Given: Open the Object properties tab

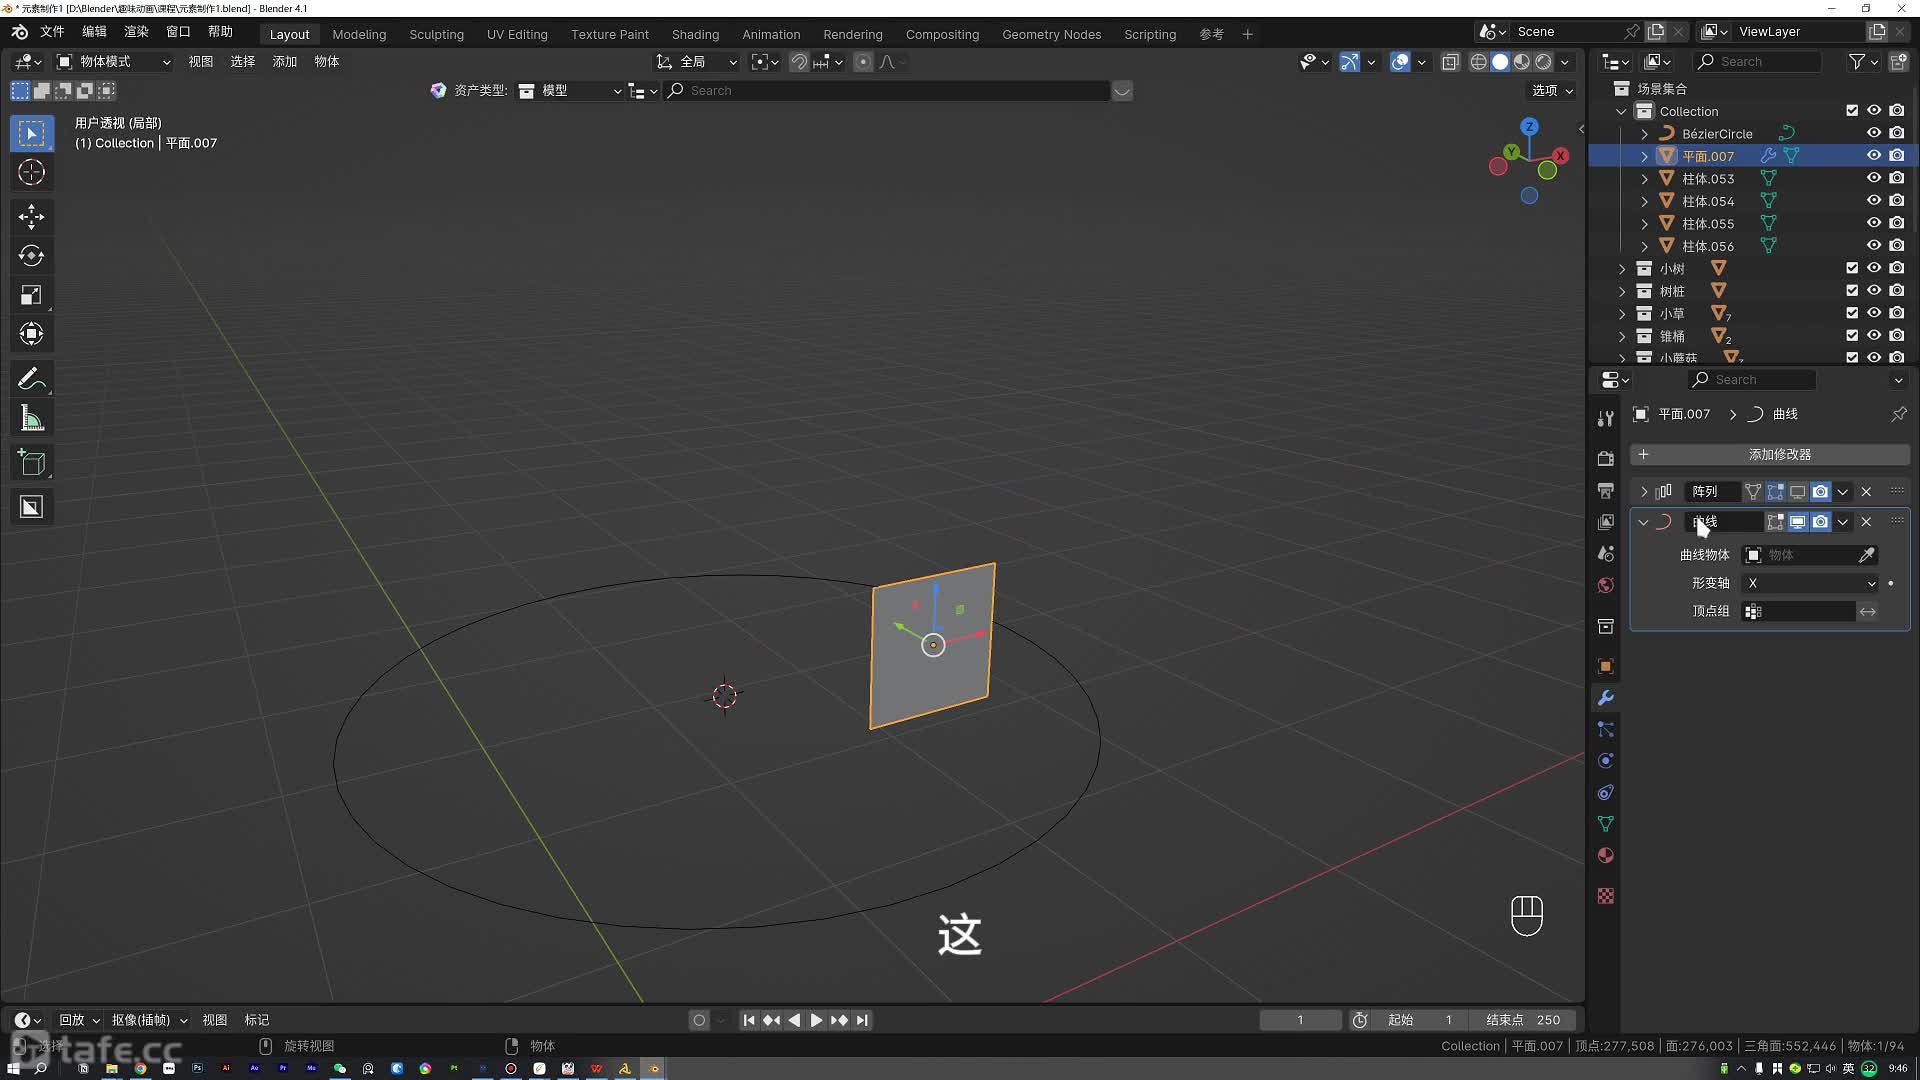Looking at the screenshot, I should click(x=1605, y=666).
